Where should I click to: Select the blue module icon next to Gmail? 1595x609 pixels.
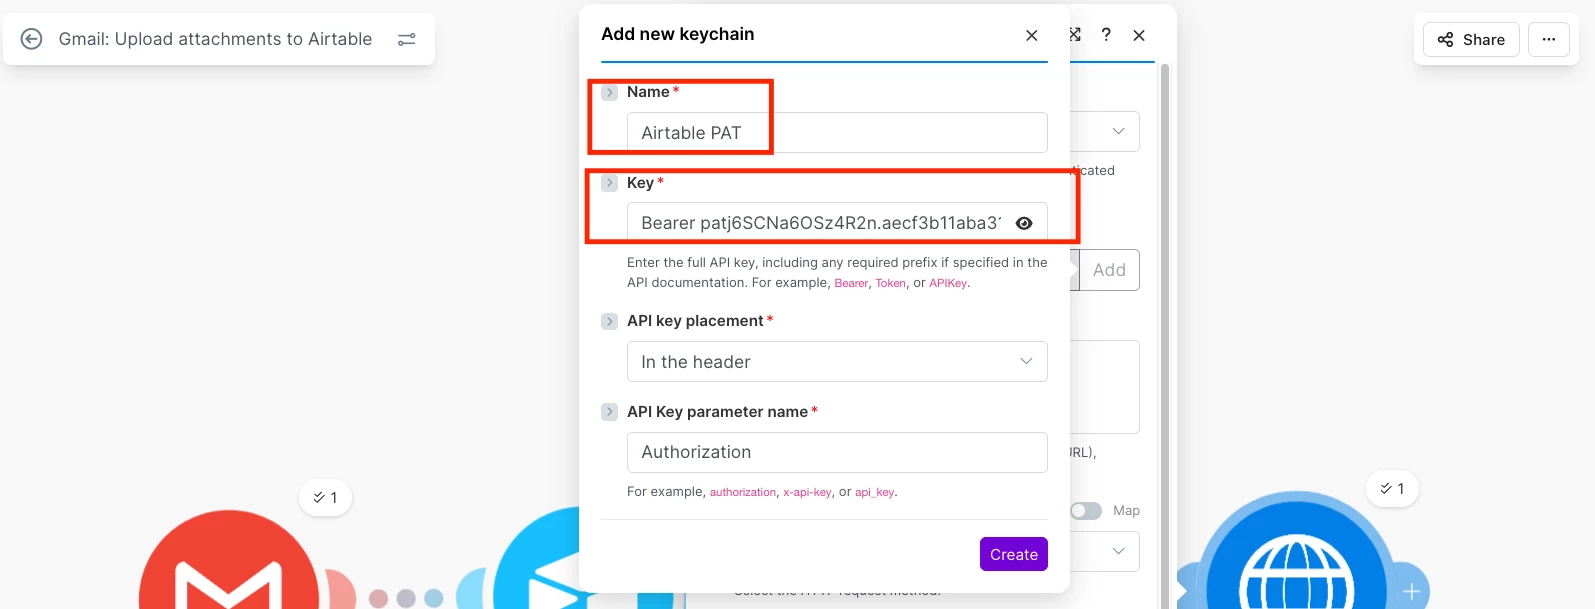coord(537,560)
